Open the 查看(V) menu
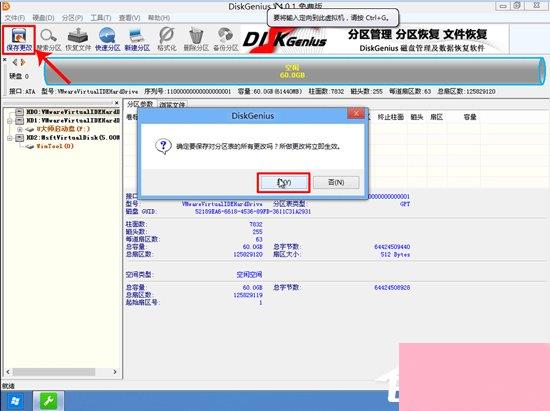Image resolution: width=550 pixels, height=411 pixels. 129,18
